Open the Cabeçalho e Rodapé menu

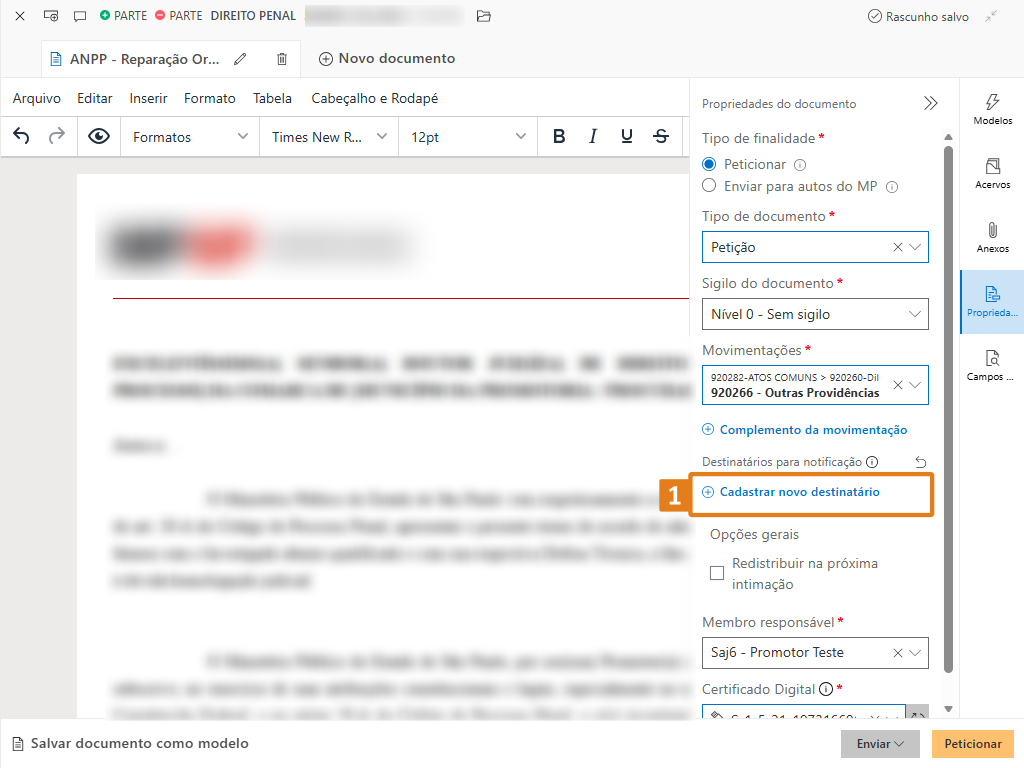pos(374,98)
